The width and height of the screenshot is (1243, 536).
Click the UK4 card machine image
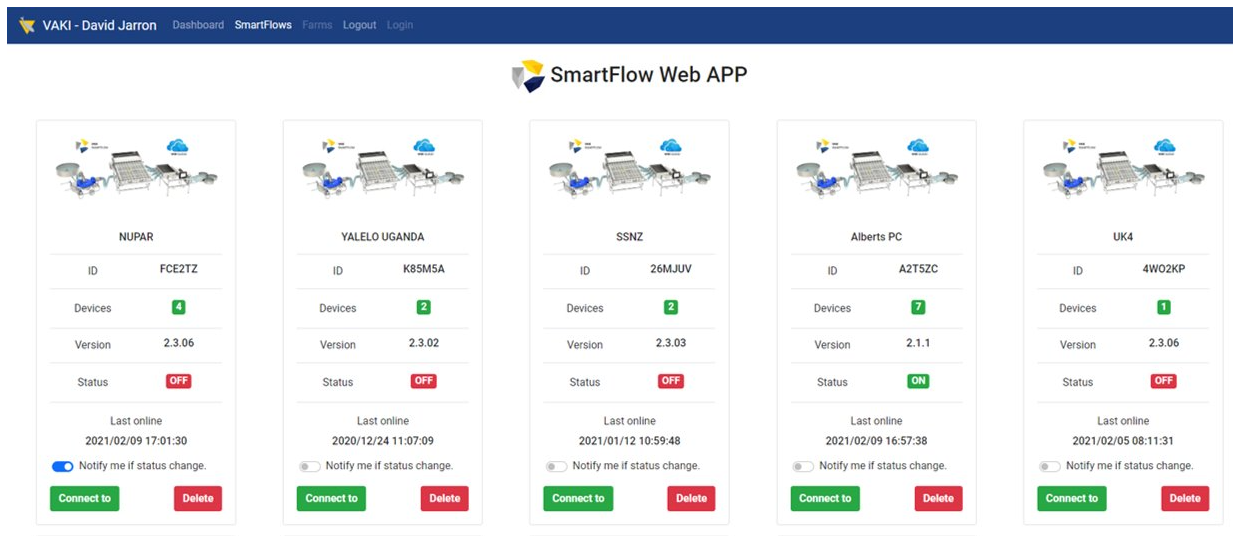point(1123,170)
